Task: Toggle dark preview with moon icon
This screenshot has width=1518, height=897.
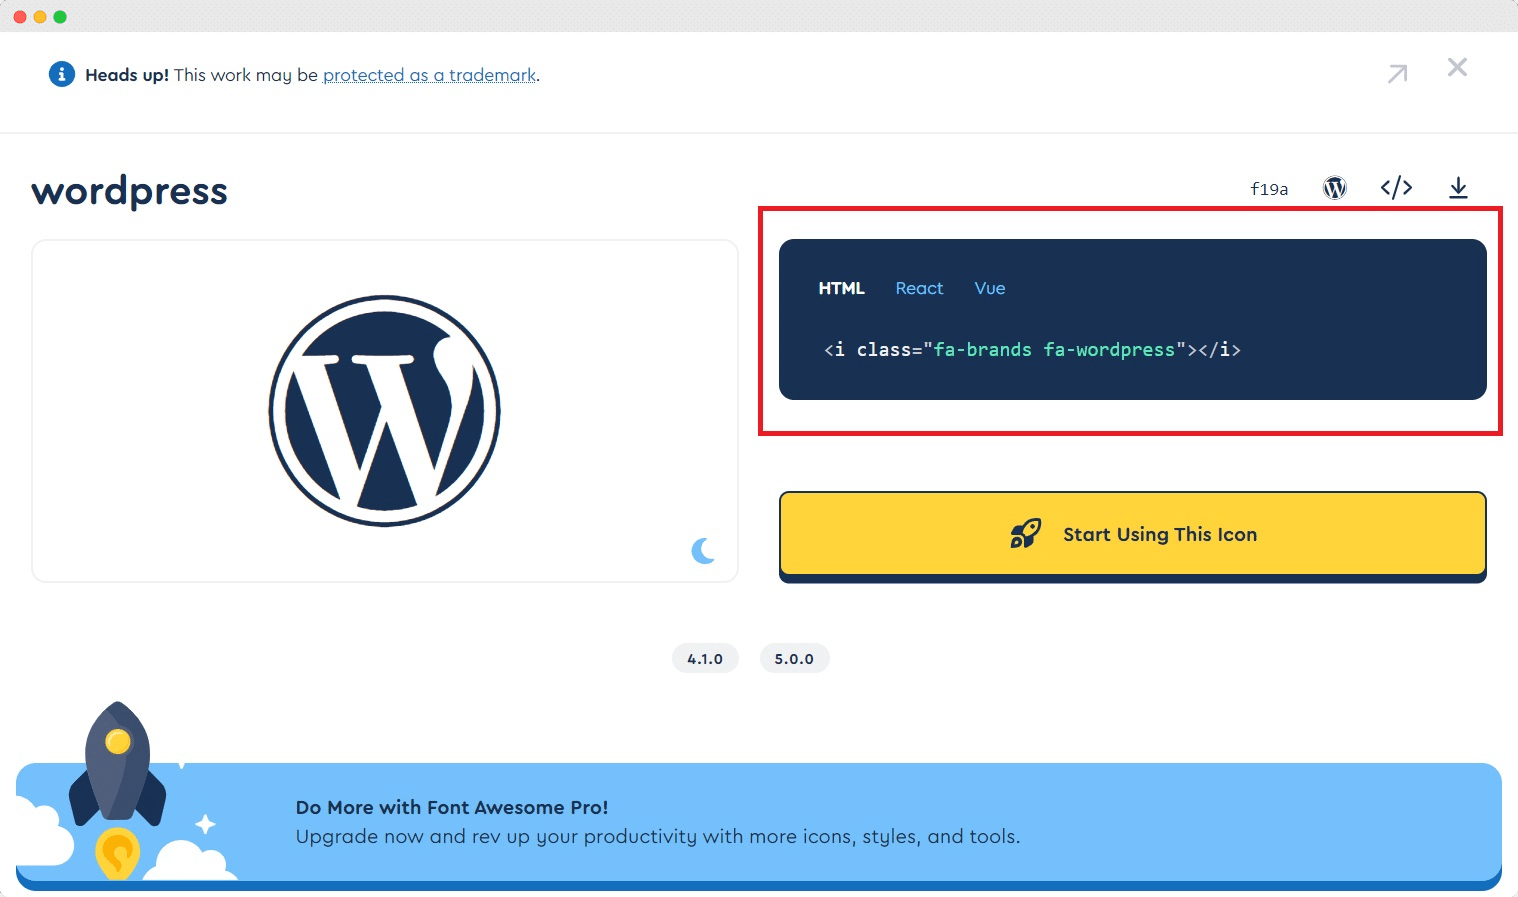Action: 704,551
